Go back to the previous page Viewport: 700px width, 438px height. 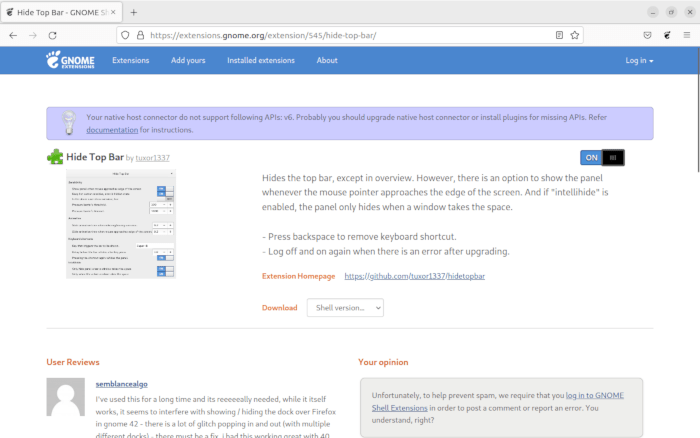click(x=13, y=35)
